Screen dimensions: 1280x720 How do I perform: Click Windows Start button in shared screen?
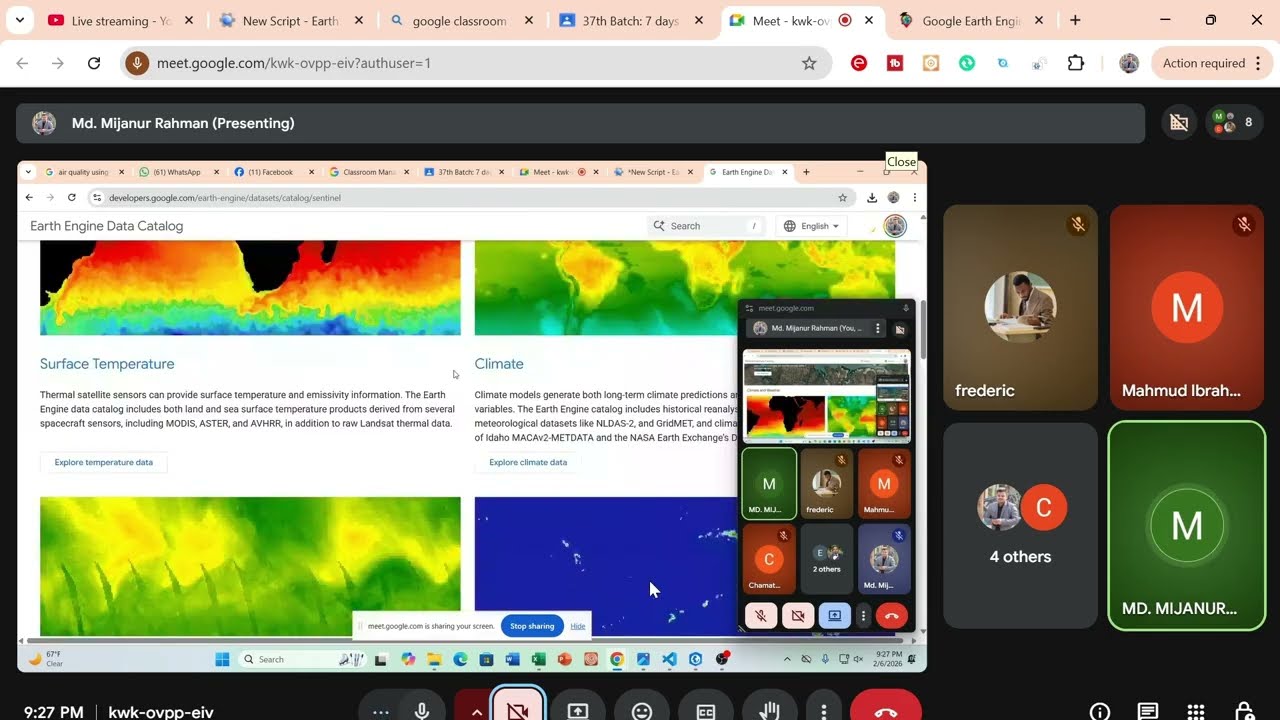click(x=222, y=659)
